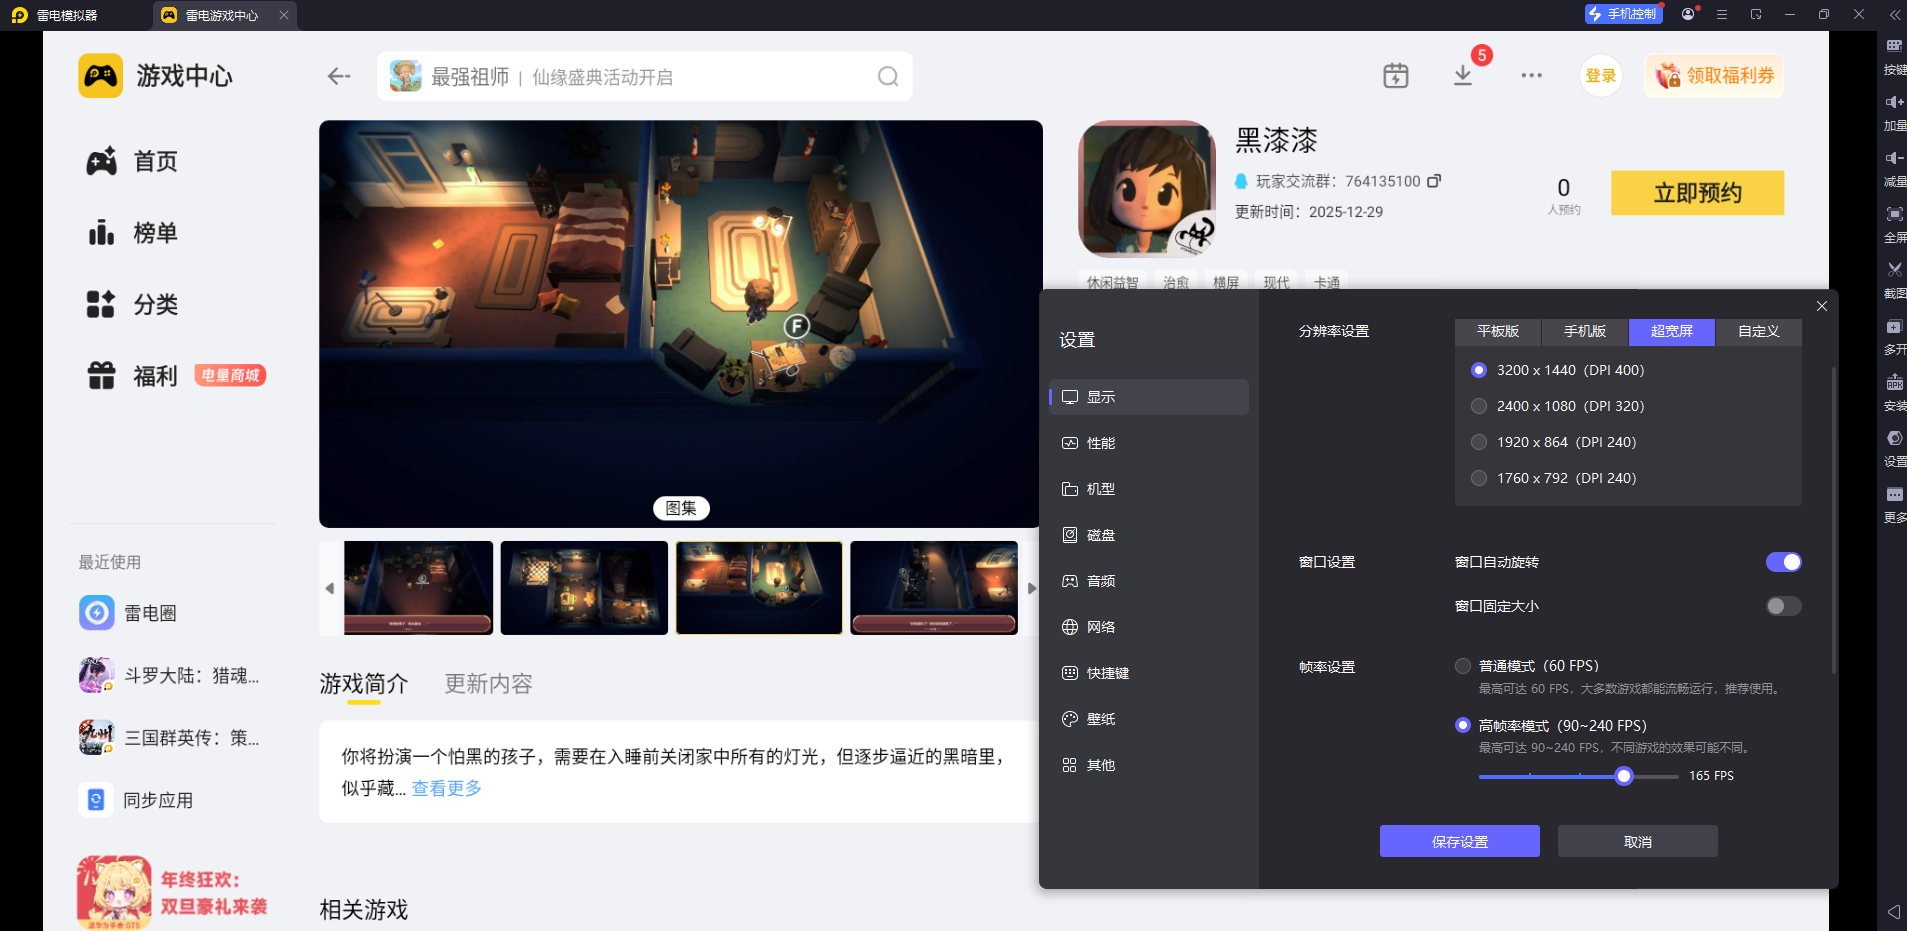Switch to 超宽屏 ultrawide resolution tab
The image size is (1907, 931).
(1672, 332)
